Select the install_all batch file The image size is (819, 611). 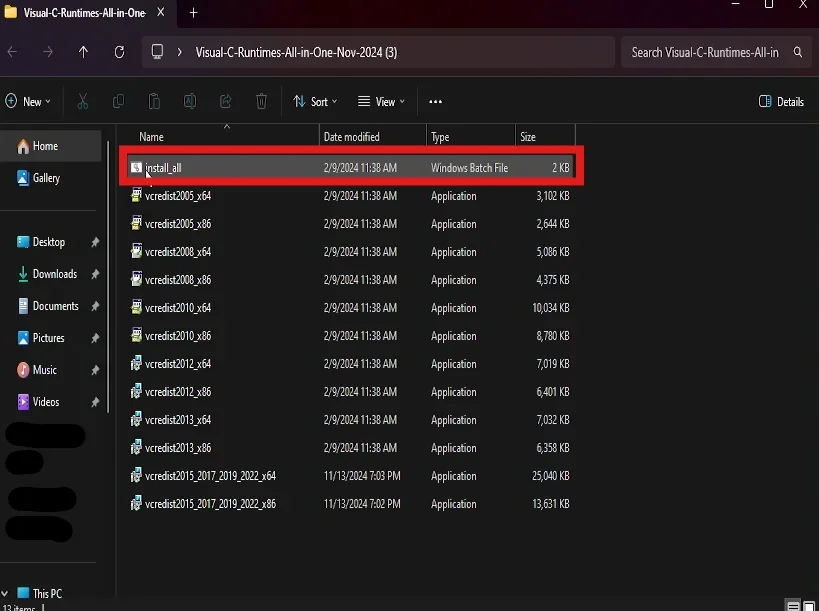coord(163,168)
